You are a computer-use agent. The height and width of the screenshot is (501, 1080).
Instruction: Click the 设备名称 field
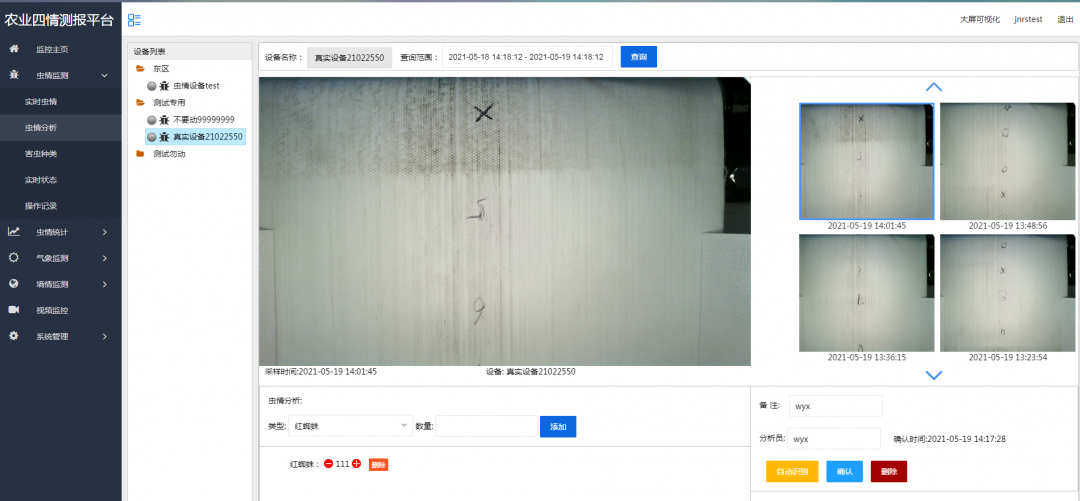pos(349,57)
